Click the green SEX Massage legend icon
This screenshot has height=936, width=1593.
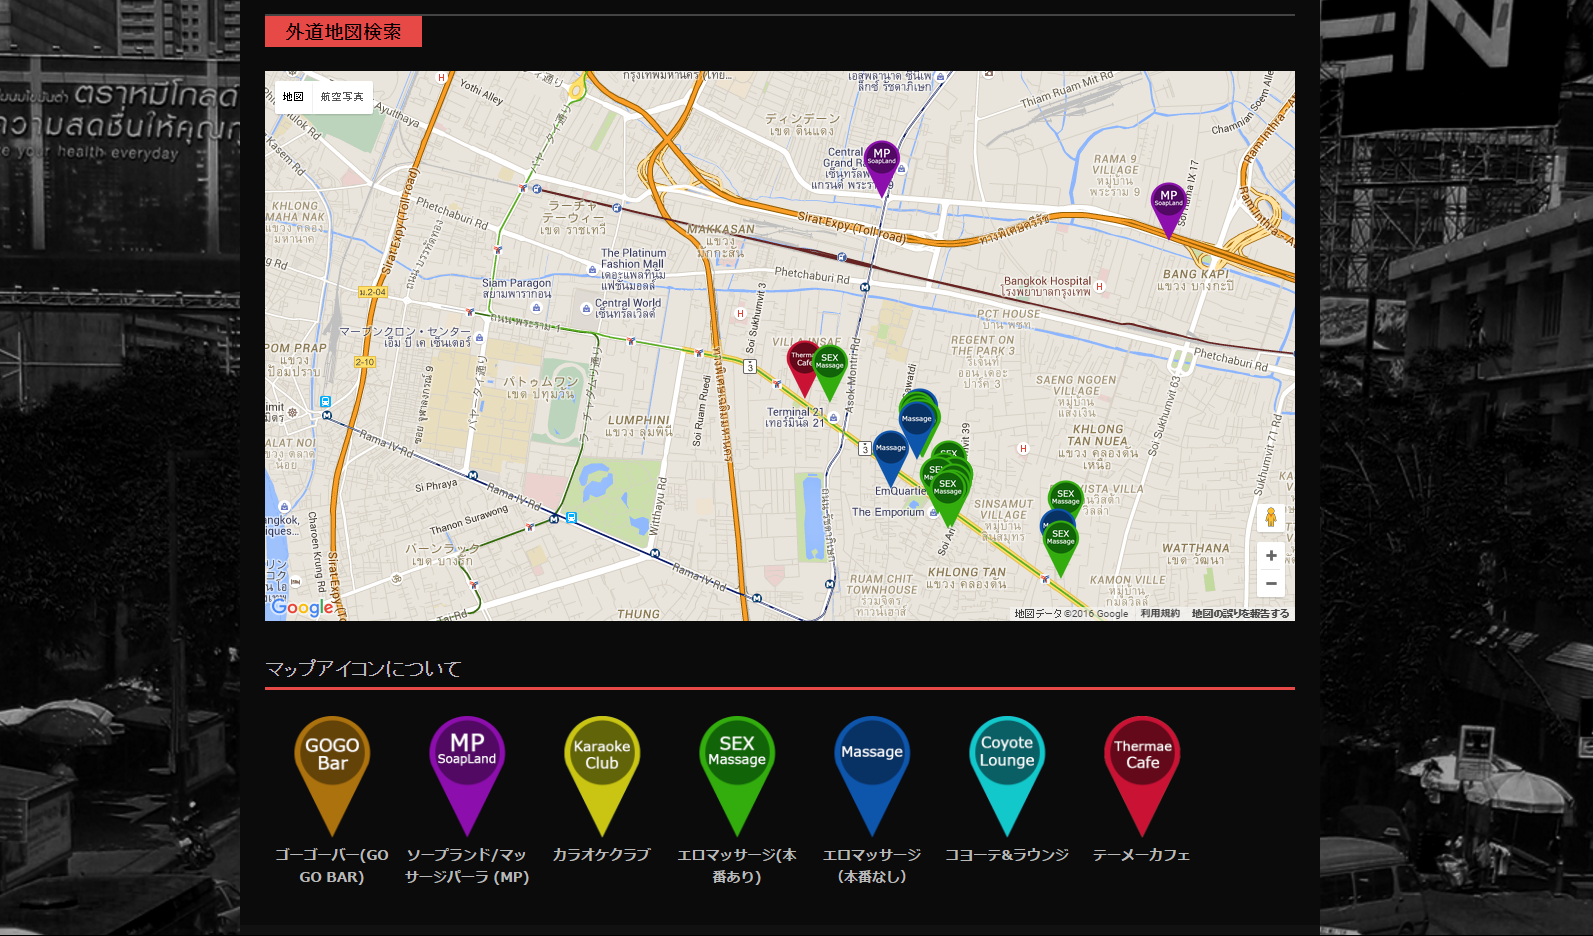pyautogui.click(x=737, y=762)
